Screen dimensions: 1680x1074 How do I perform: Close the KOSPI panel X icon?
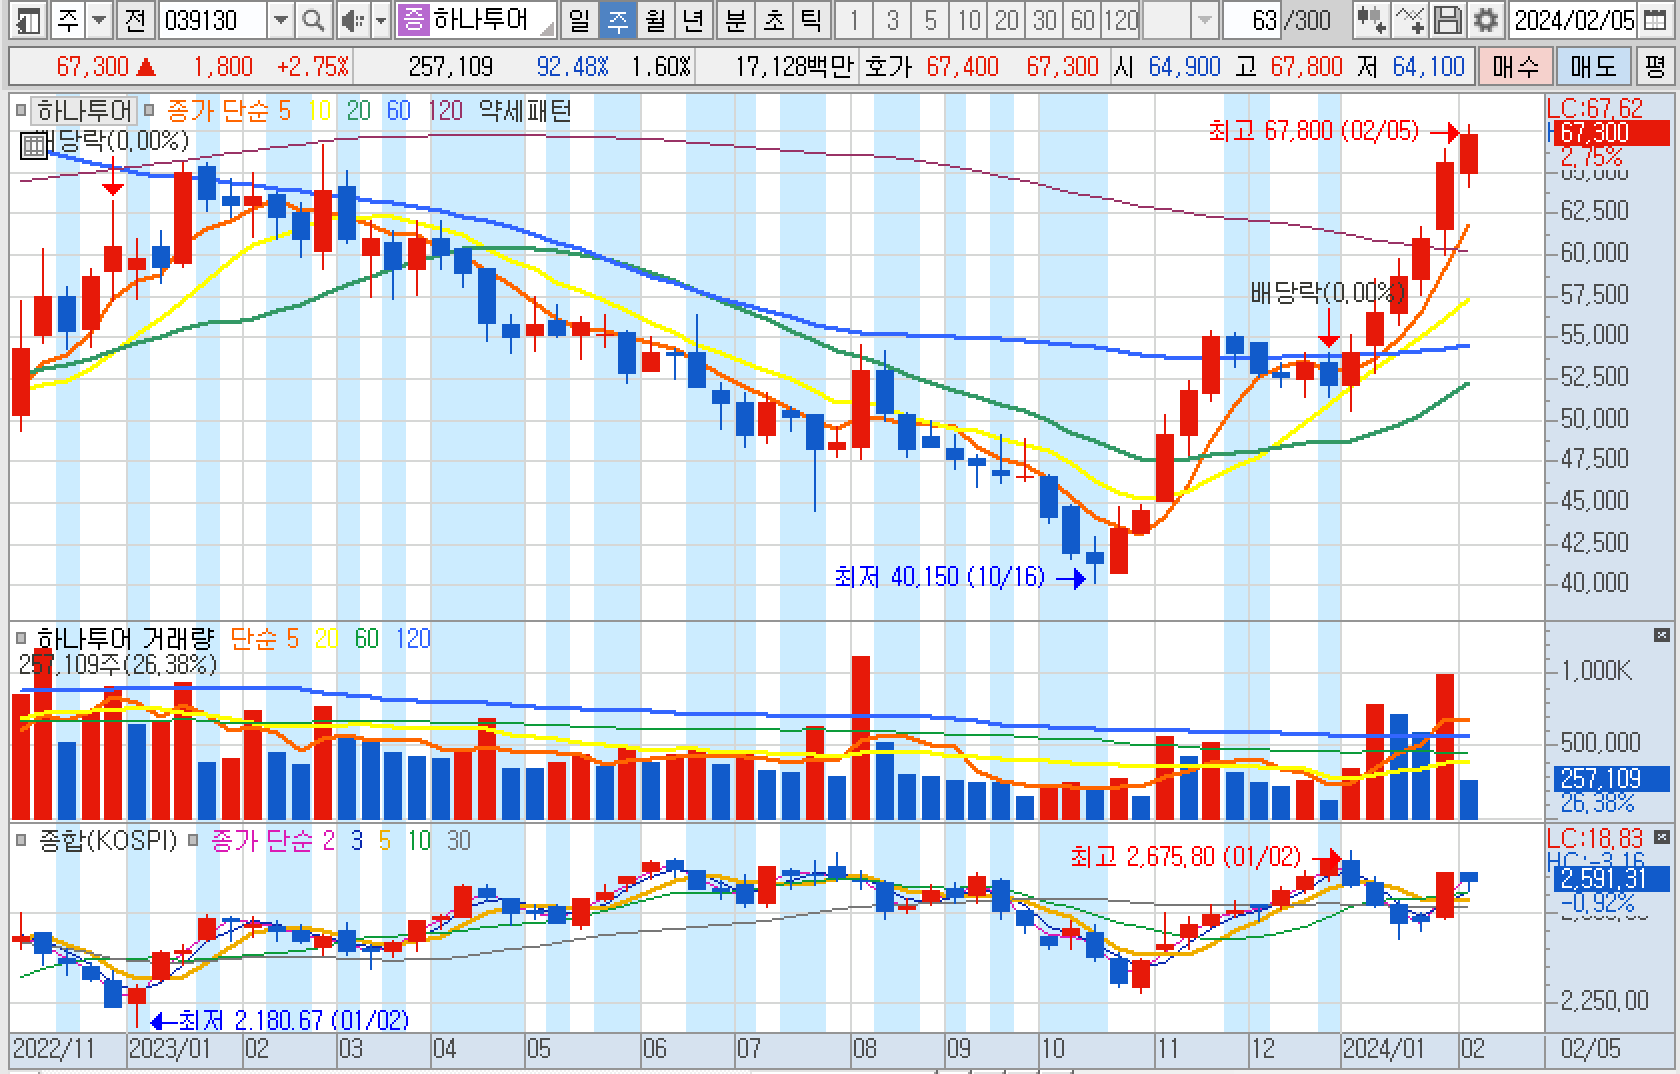(1662, 837)
